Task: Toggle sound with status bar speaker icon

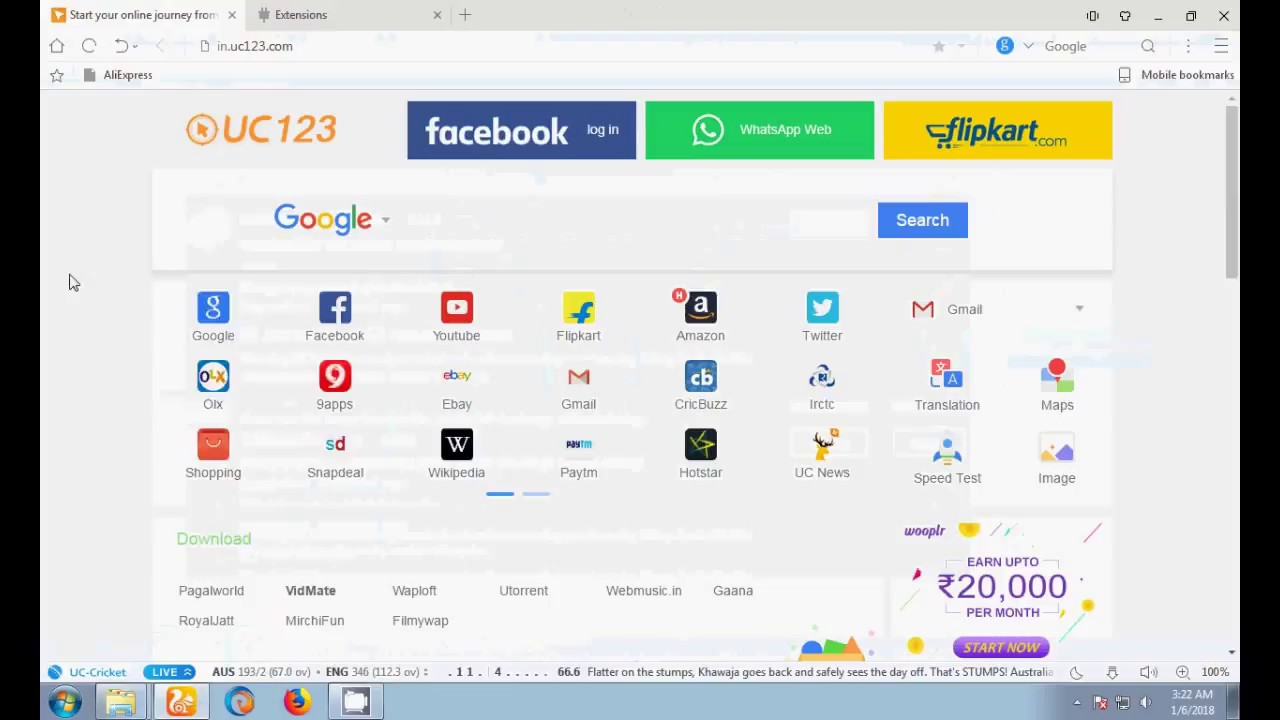Action: (1148, 672)
